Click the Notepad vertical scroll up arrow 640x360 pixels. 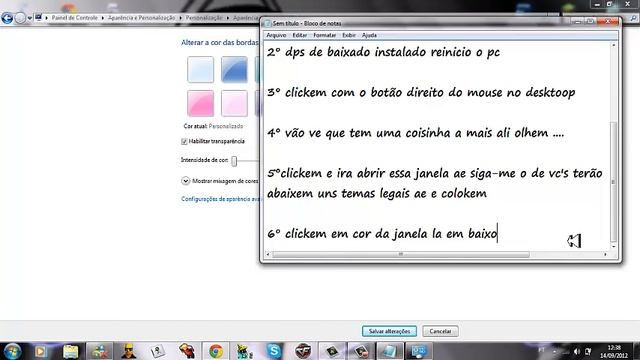613,45
